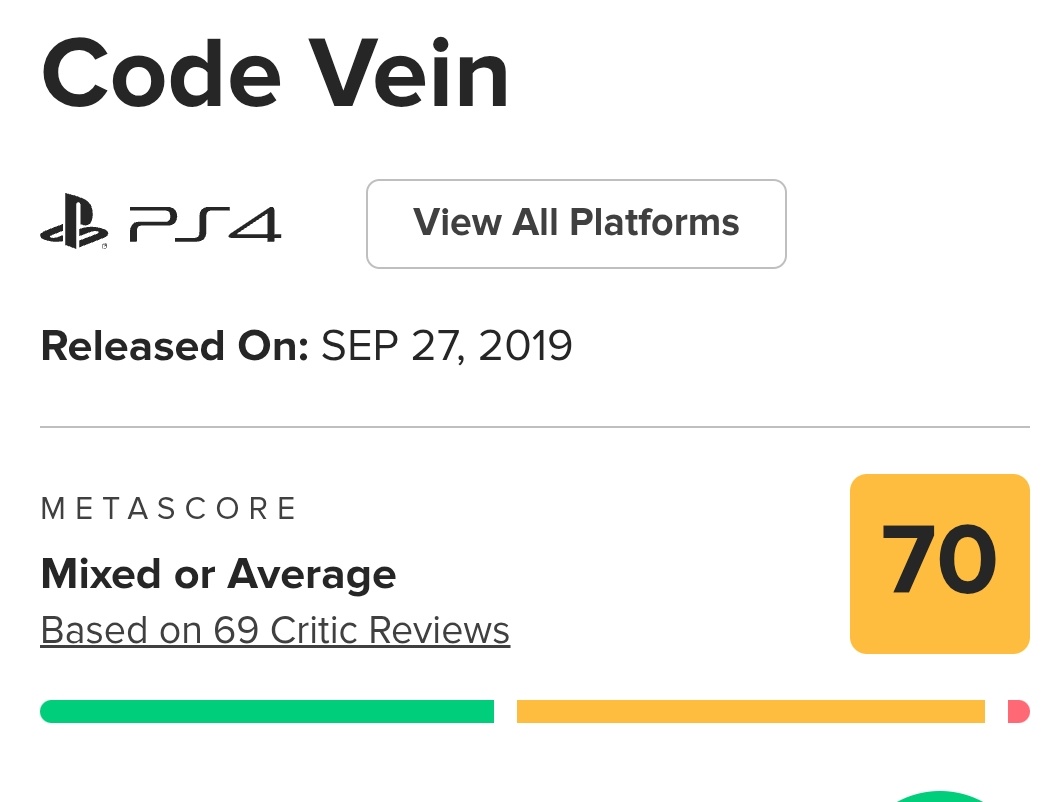
Task: Open the View All Platforms button
Action: pyautogui.click(x=576, y=223)
